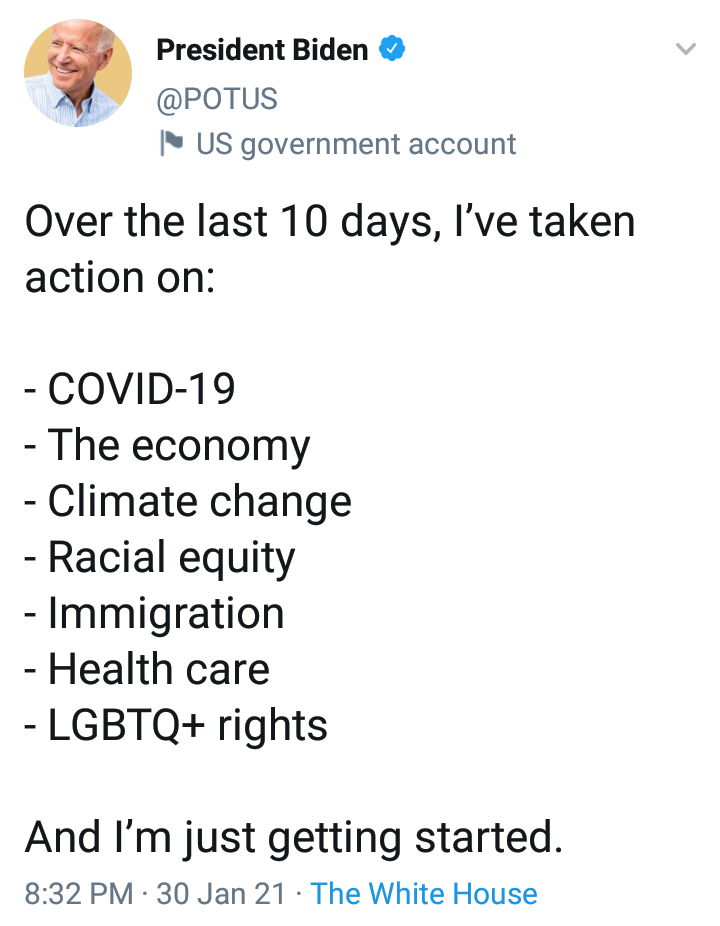The image size is (720, 926).
Task: Click the "action on:" text line
Action: coord(120,278)
